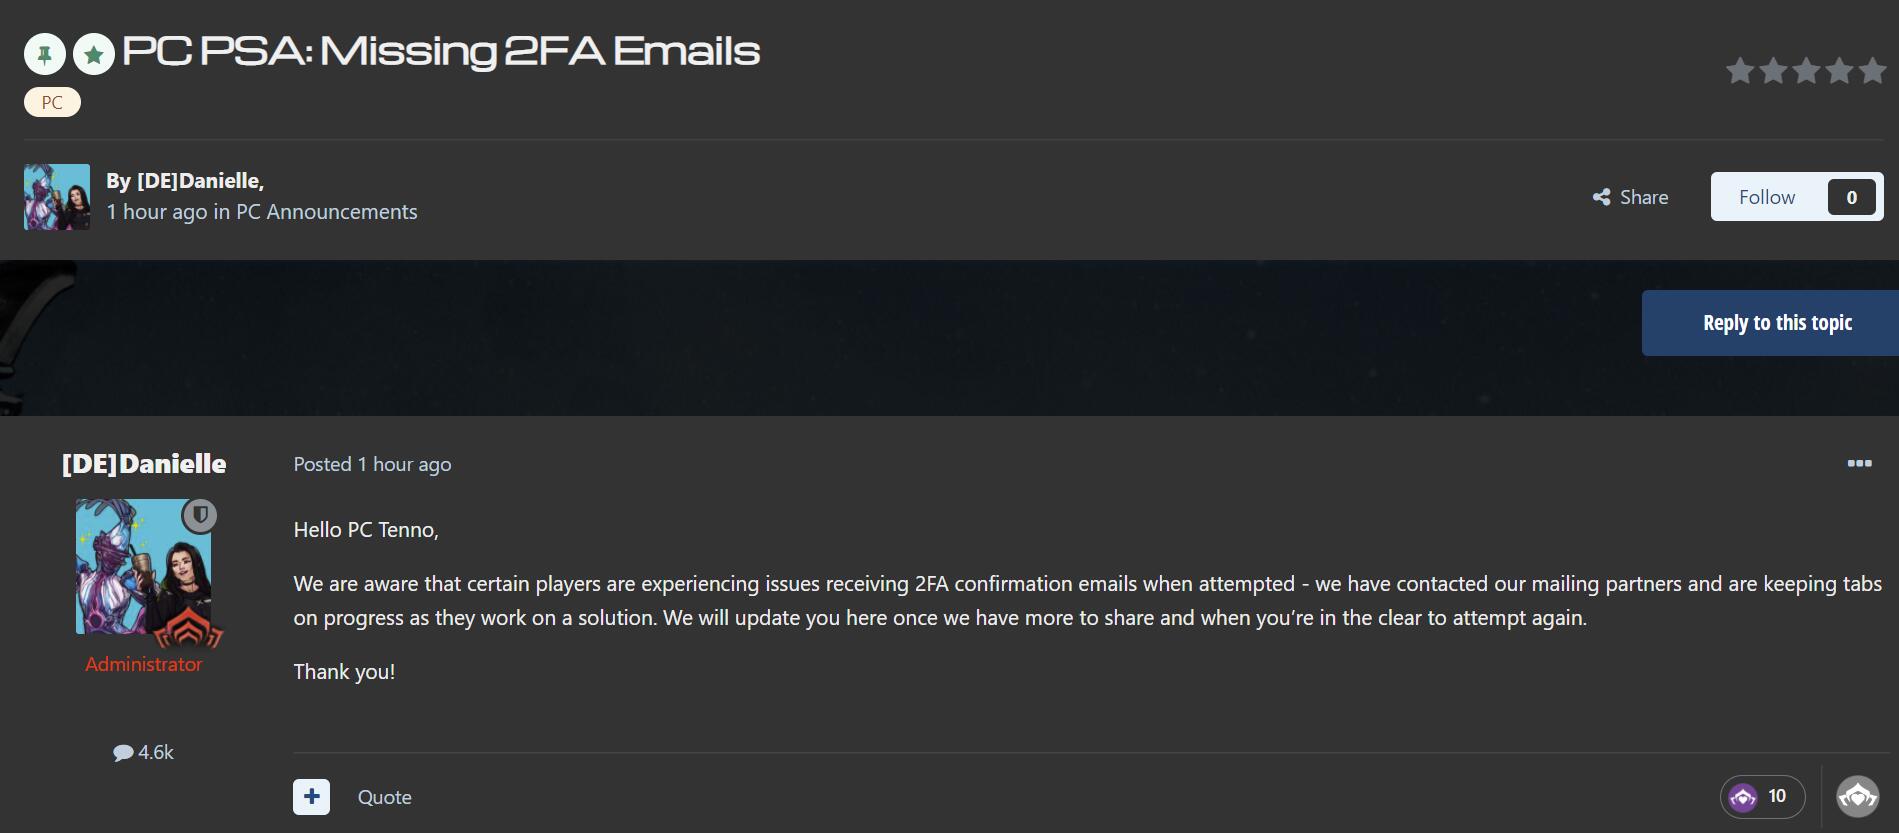Click the Quote link under the post

385,797
